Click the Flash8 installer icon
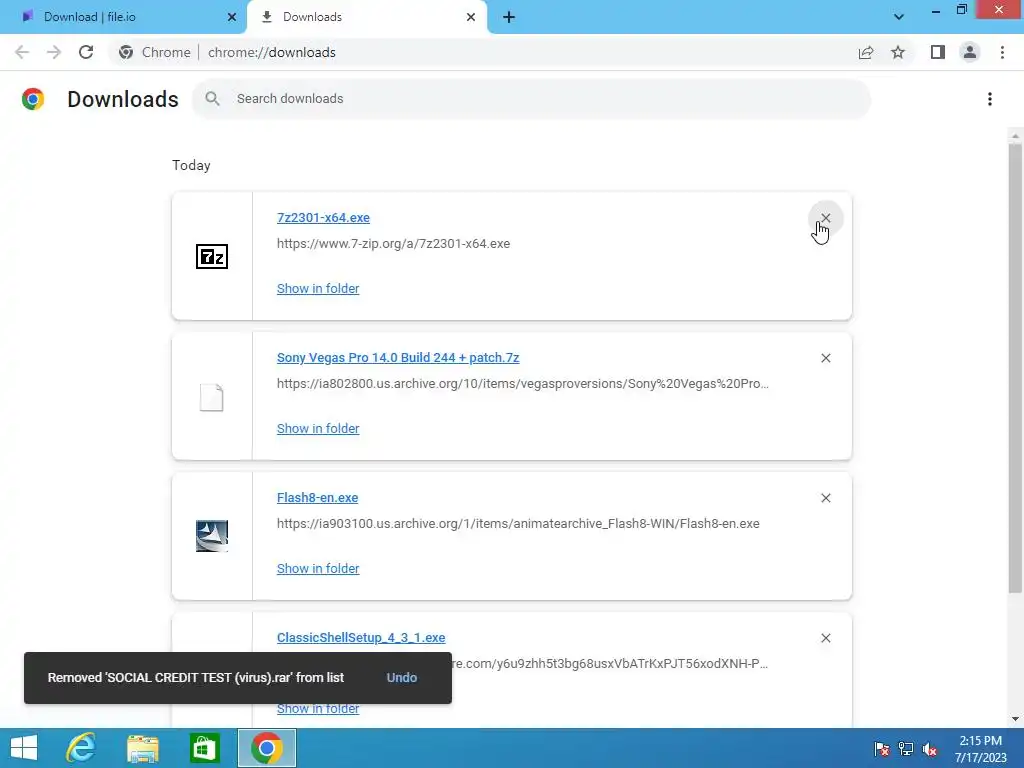Image resolution: width=1024 pixels, height=768 pixels. pyautogui.click(x=212, y=536)
